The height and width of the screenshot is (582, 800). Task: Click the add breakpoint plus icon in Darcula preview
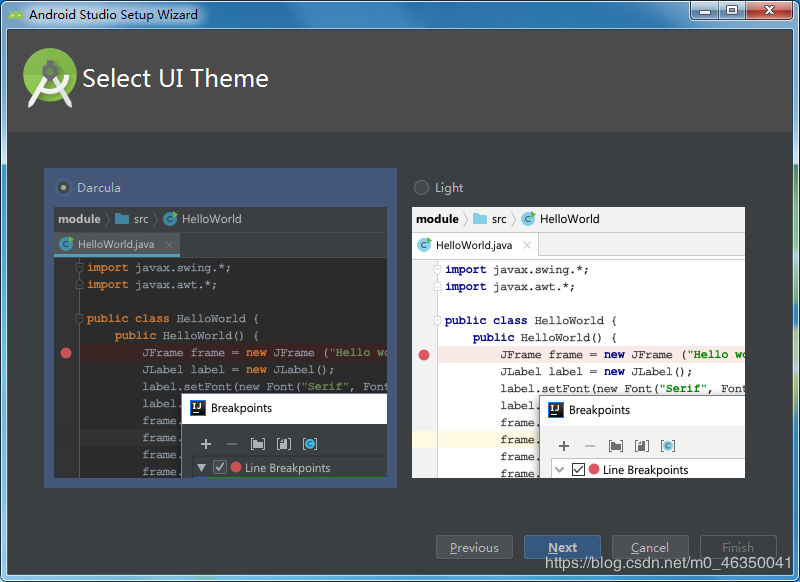[x=206, y=444]
